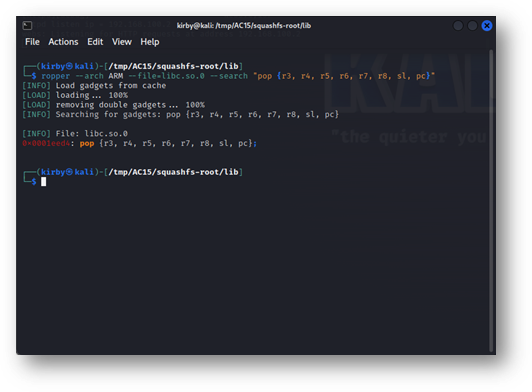Open the Edit menu
This screenshot has height=392, width=532.
pyautogui.click(x=95, y=42)
